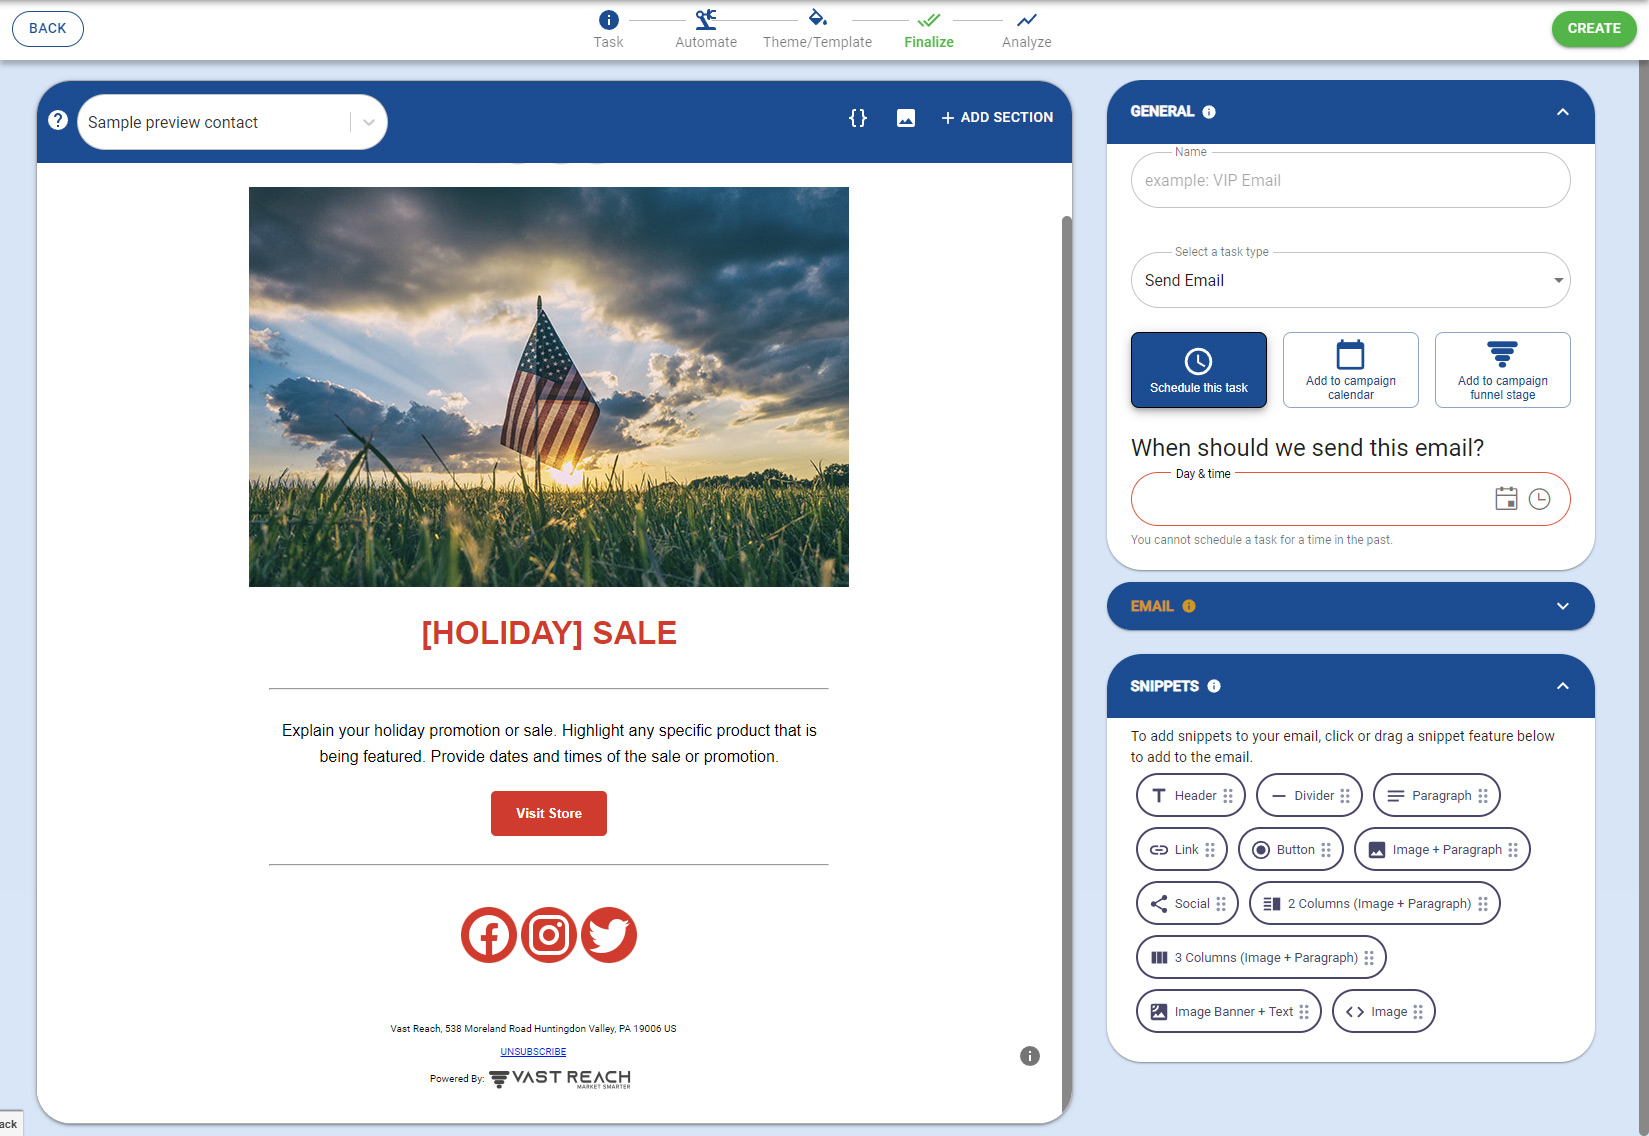The height and width of the screenshot is (1136, 1649).
Task: Click the Vast Reach address line
Action: coord(533,1028)
